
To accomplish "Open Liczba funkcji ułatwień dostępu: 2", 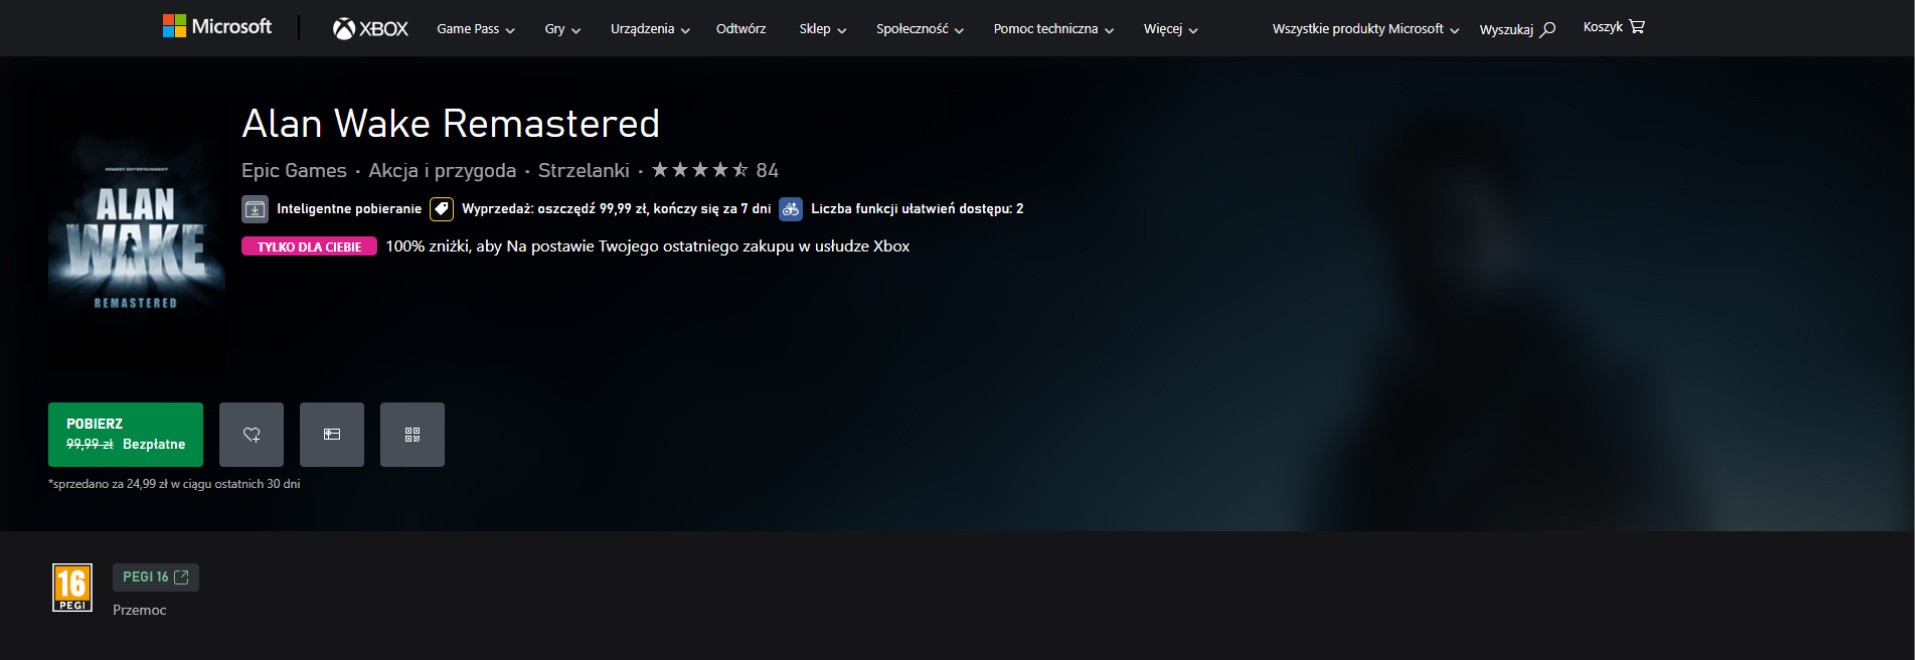I will tap(917, 209).
